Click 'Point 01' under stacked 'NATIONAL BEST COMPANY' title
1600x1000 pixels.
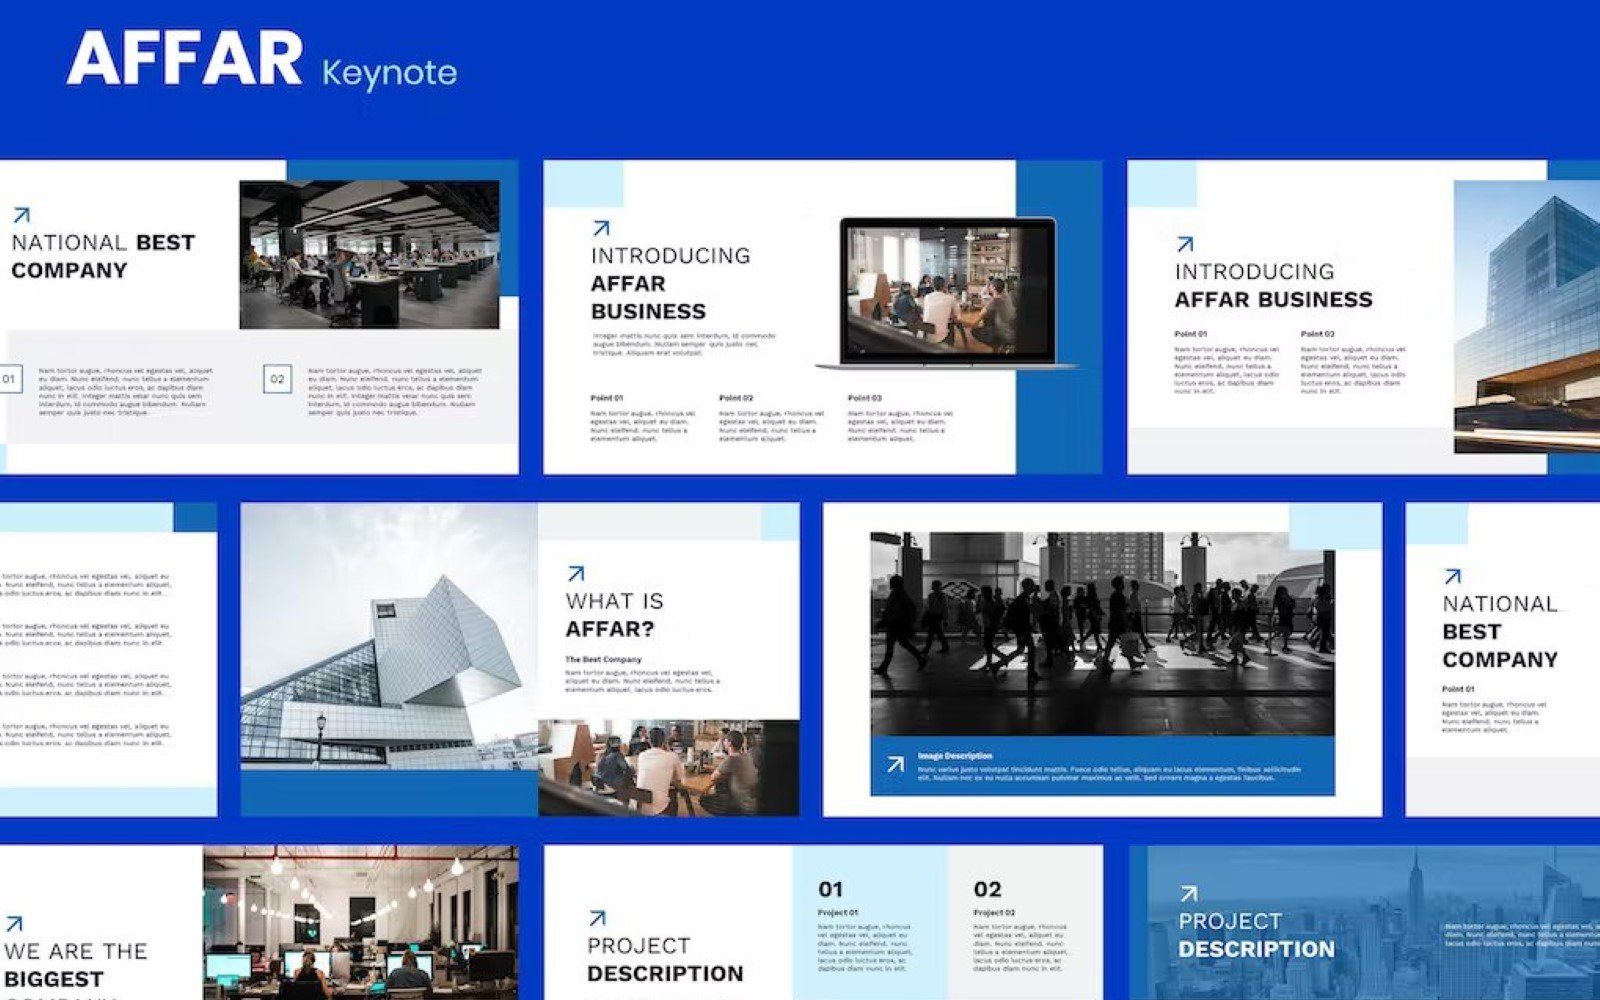(x=1458, y=689)
